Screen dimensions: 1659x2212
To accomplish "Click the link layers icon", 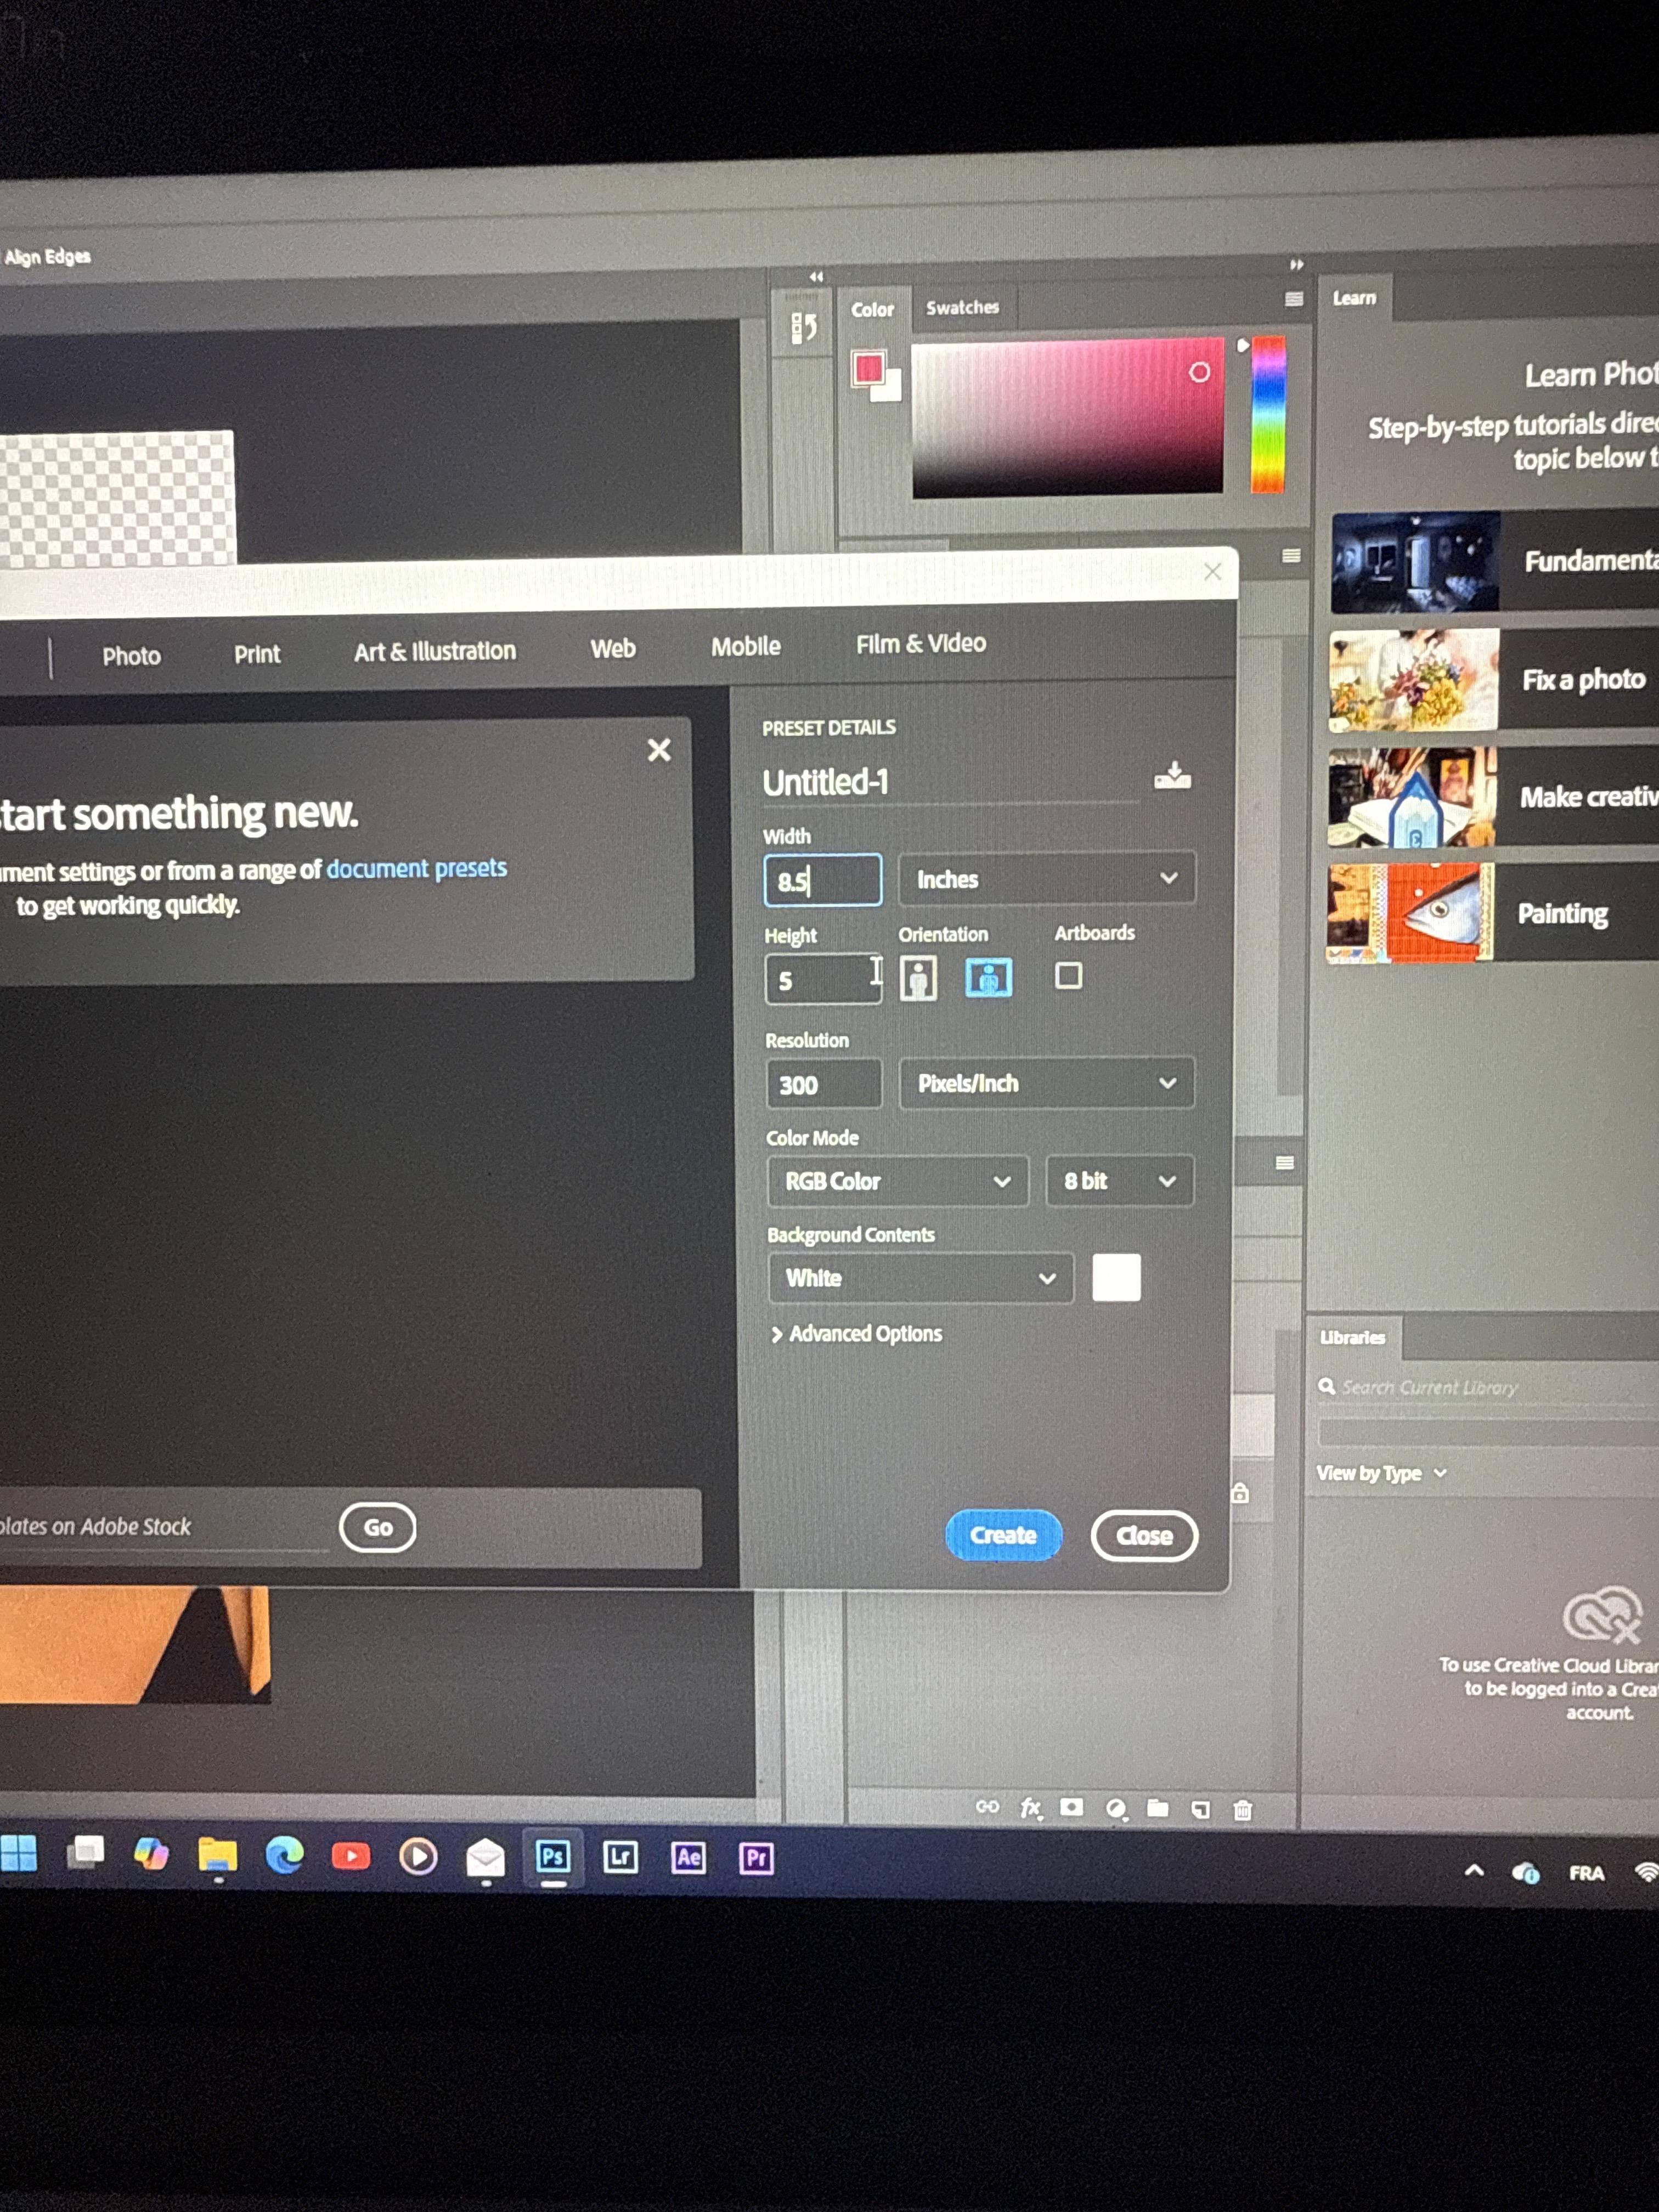I will click(987, 1807).
